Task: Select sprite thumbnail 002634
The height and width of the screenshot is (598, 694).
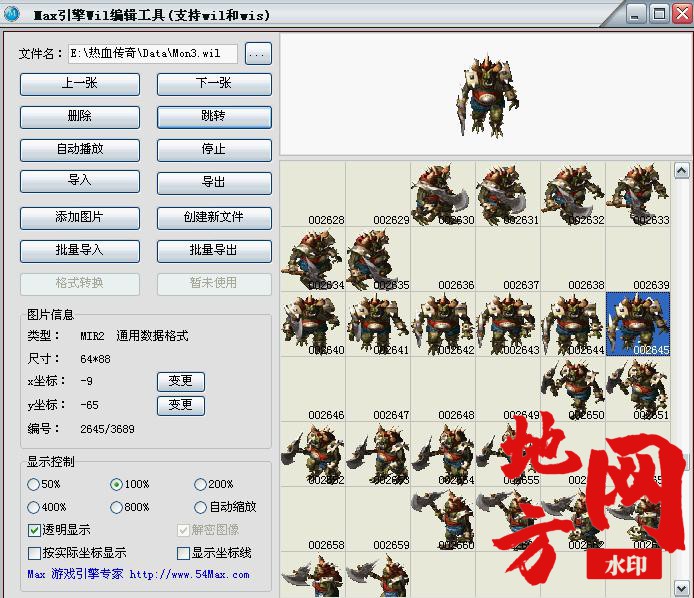Action: click(313, 259)
